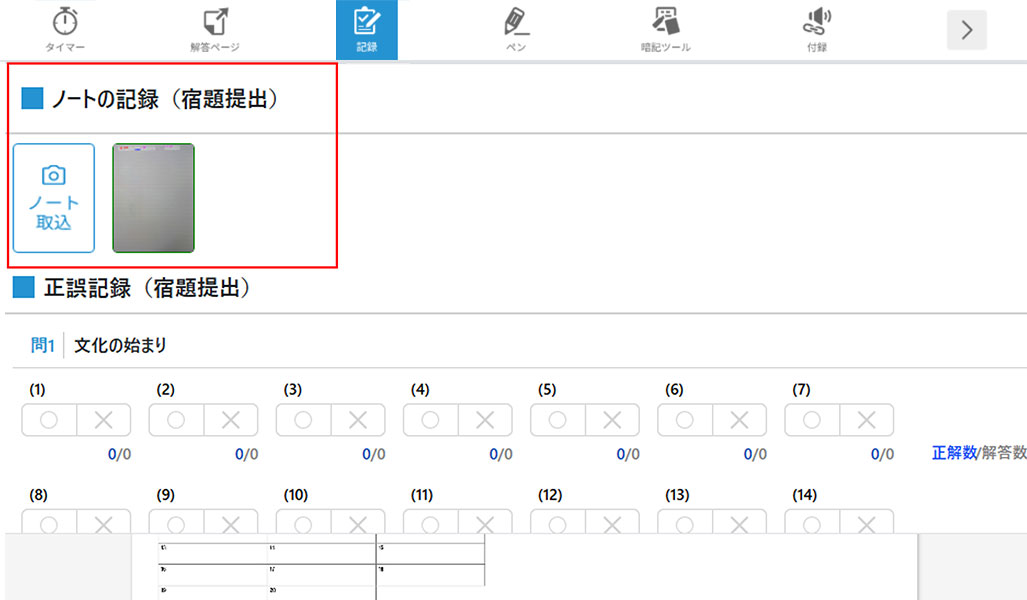Click the 正解数 label link

[954, 453]
